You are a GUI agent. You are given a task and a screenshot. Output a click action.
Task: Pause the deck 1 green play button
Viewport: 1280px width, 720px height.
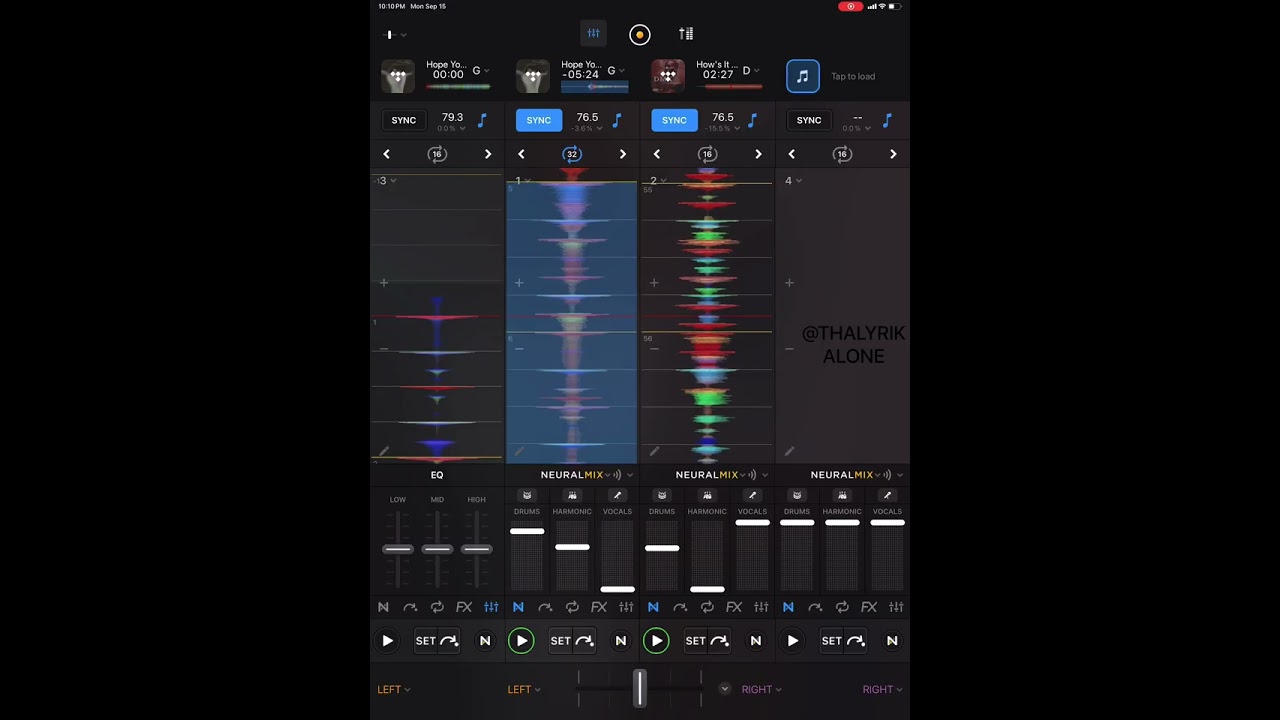(x=521, y=641)
